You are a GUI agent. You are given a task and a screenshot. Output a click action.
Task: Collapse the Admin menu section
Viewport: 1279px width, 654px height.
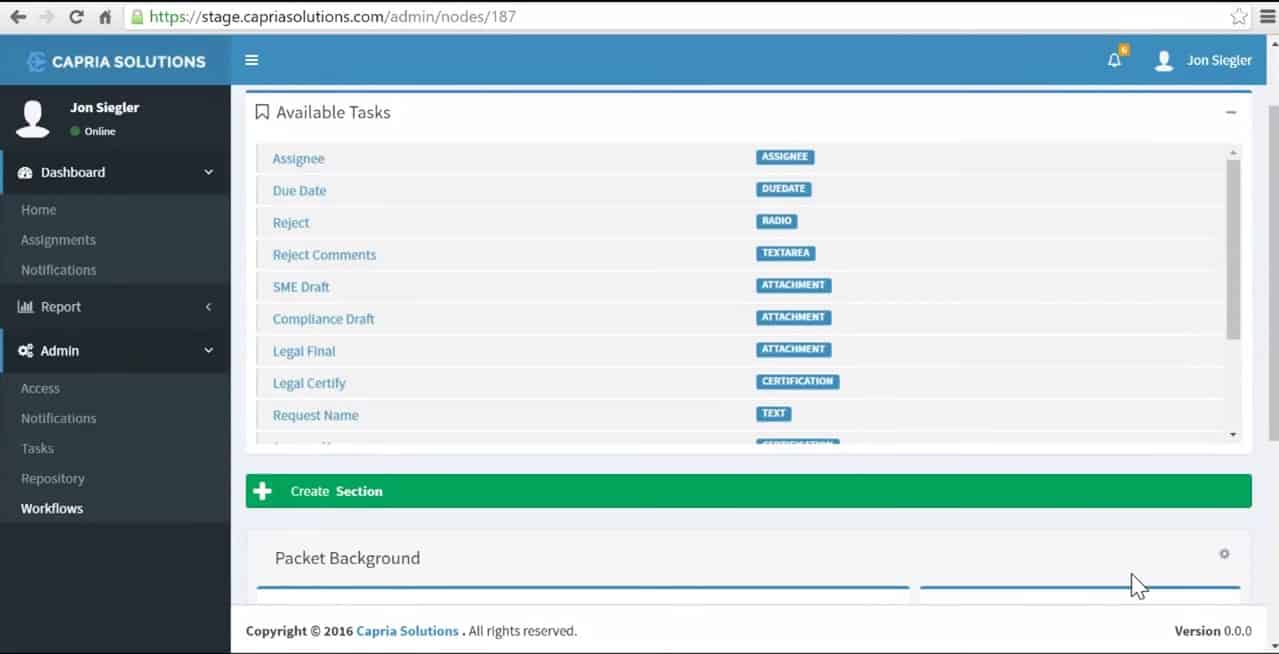pyautogui.click(x=115, y=351)
